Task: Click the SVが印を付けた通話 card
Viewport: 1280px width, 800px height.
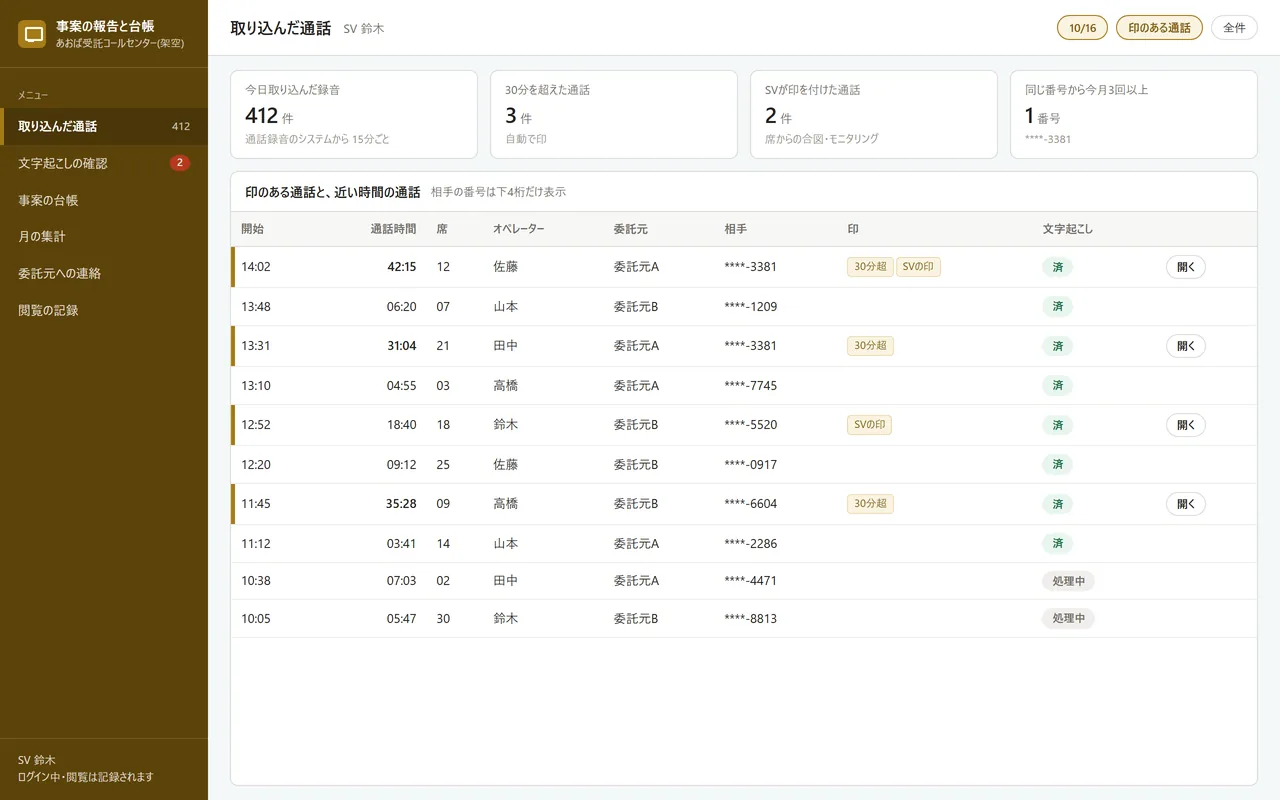Action: 874,114
